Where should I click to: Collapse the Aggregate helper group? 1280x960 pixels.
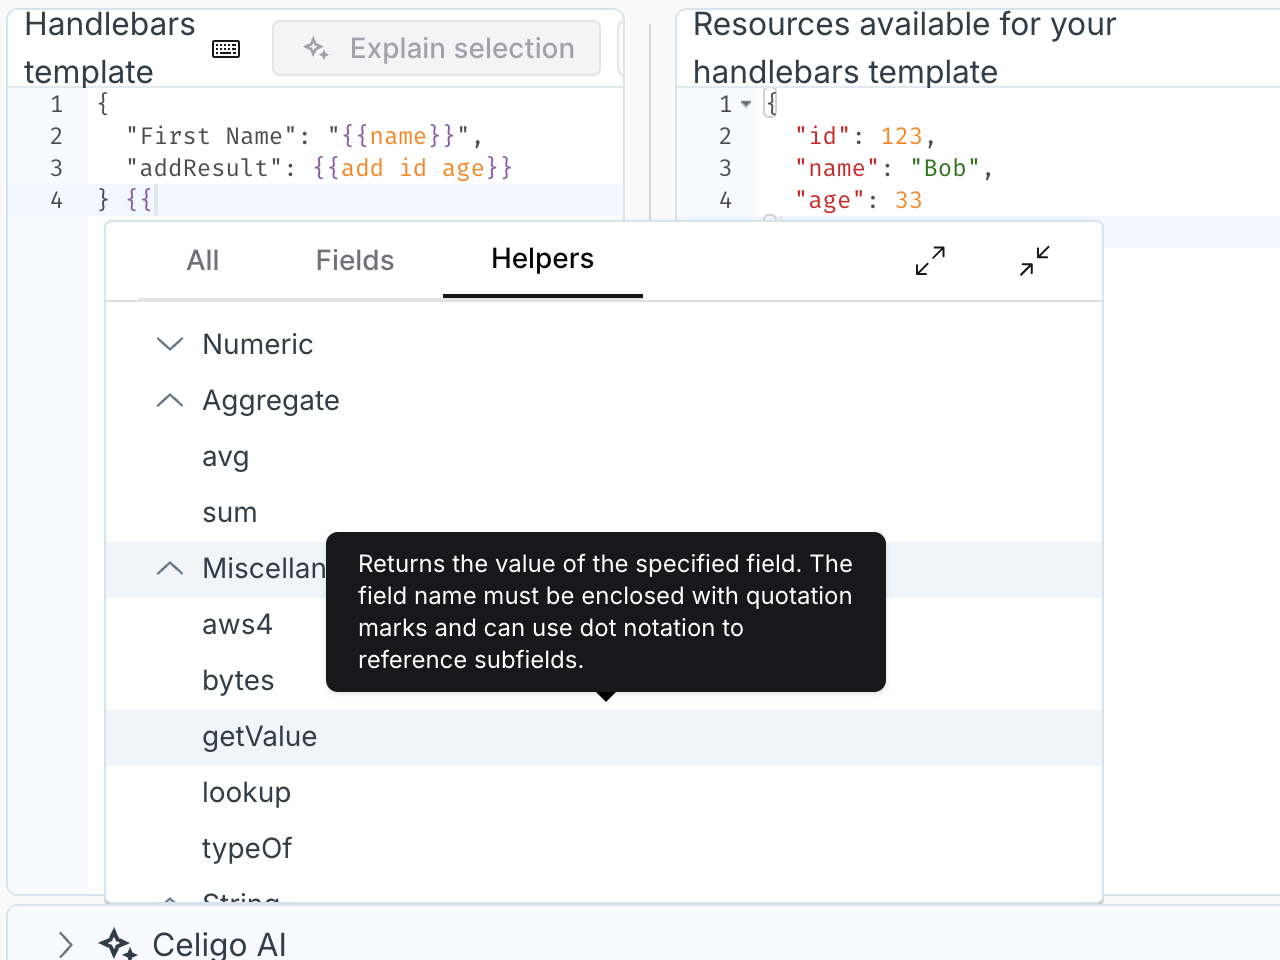(170, 400)
